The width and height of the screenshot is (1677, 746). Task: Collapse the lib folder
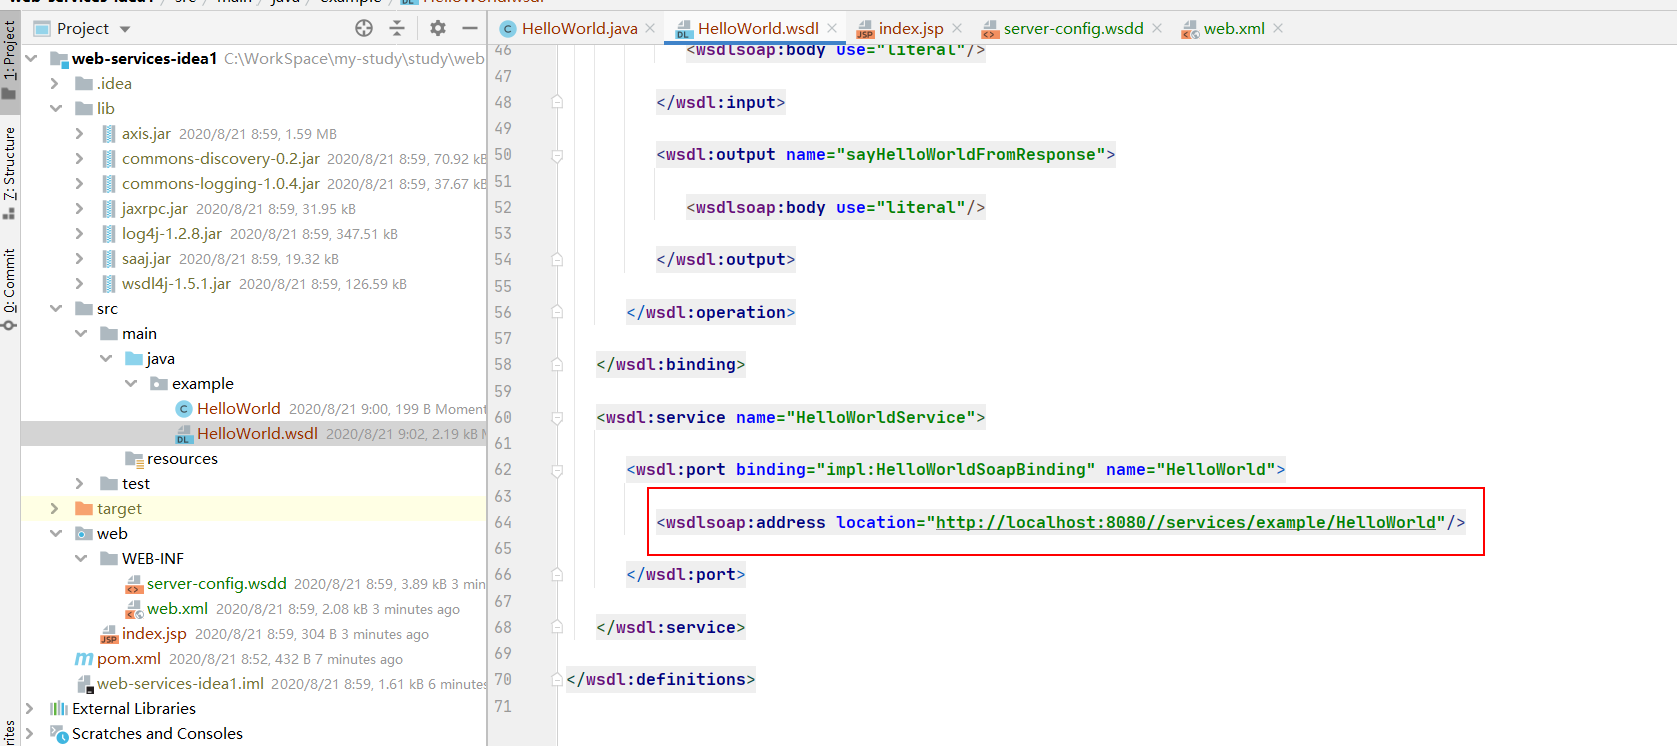pos(55,108)
